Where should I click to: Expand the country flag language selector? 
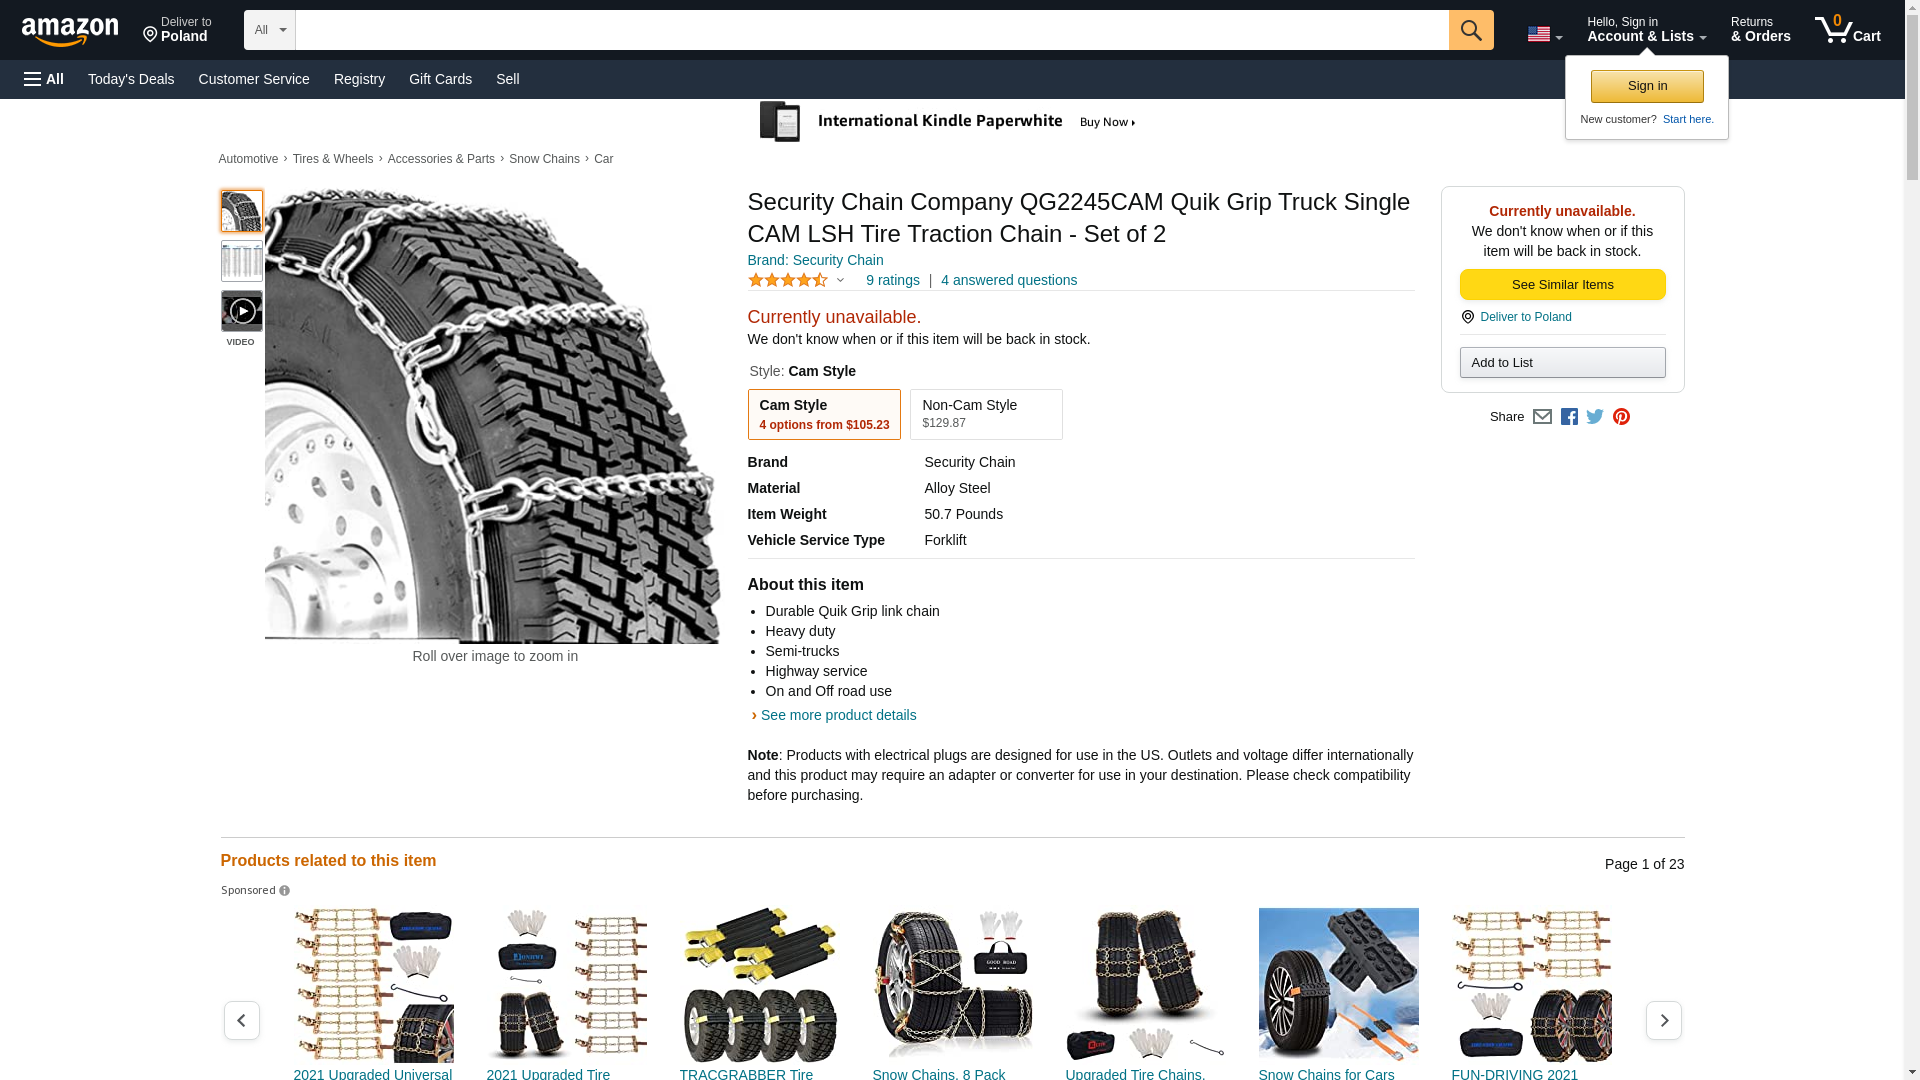point(1544,34)
